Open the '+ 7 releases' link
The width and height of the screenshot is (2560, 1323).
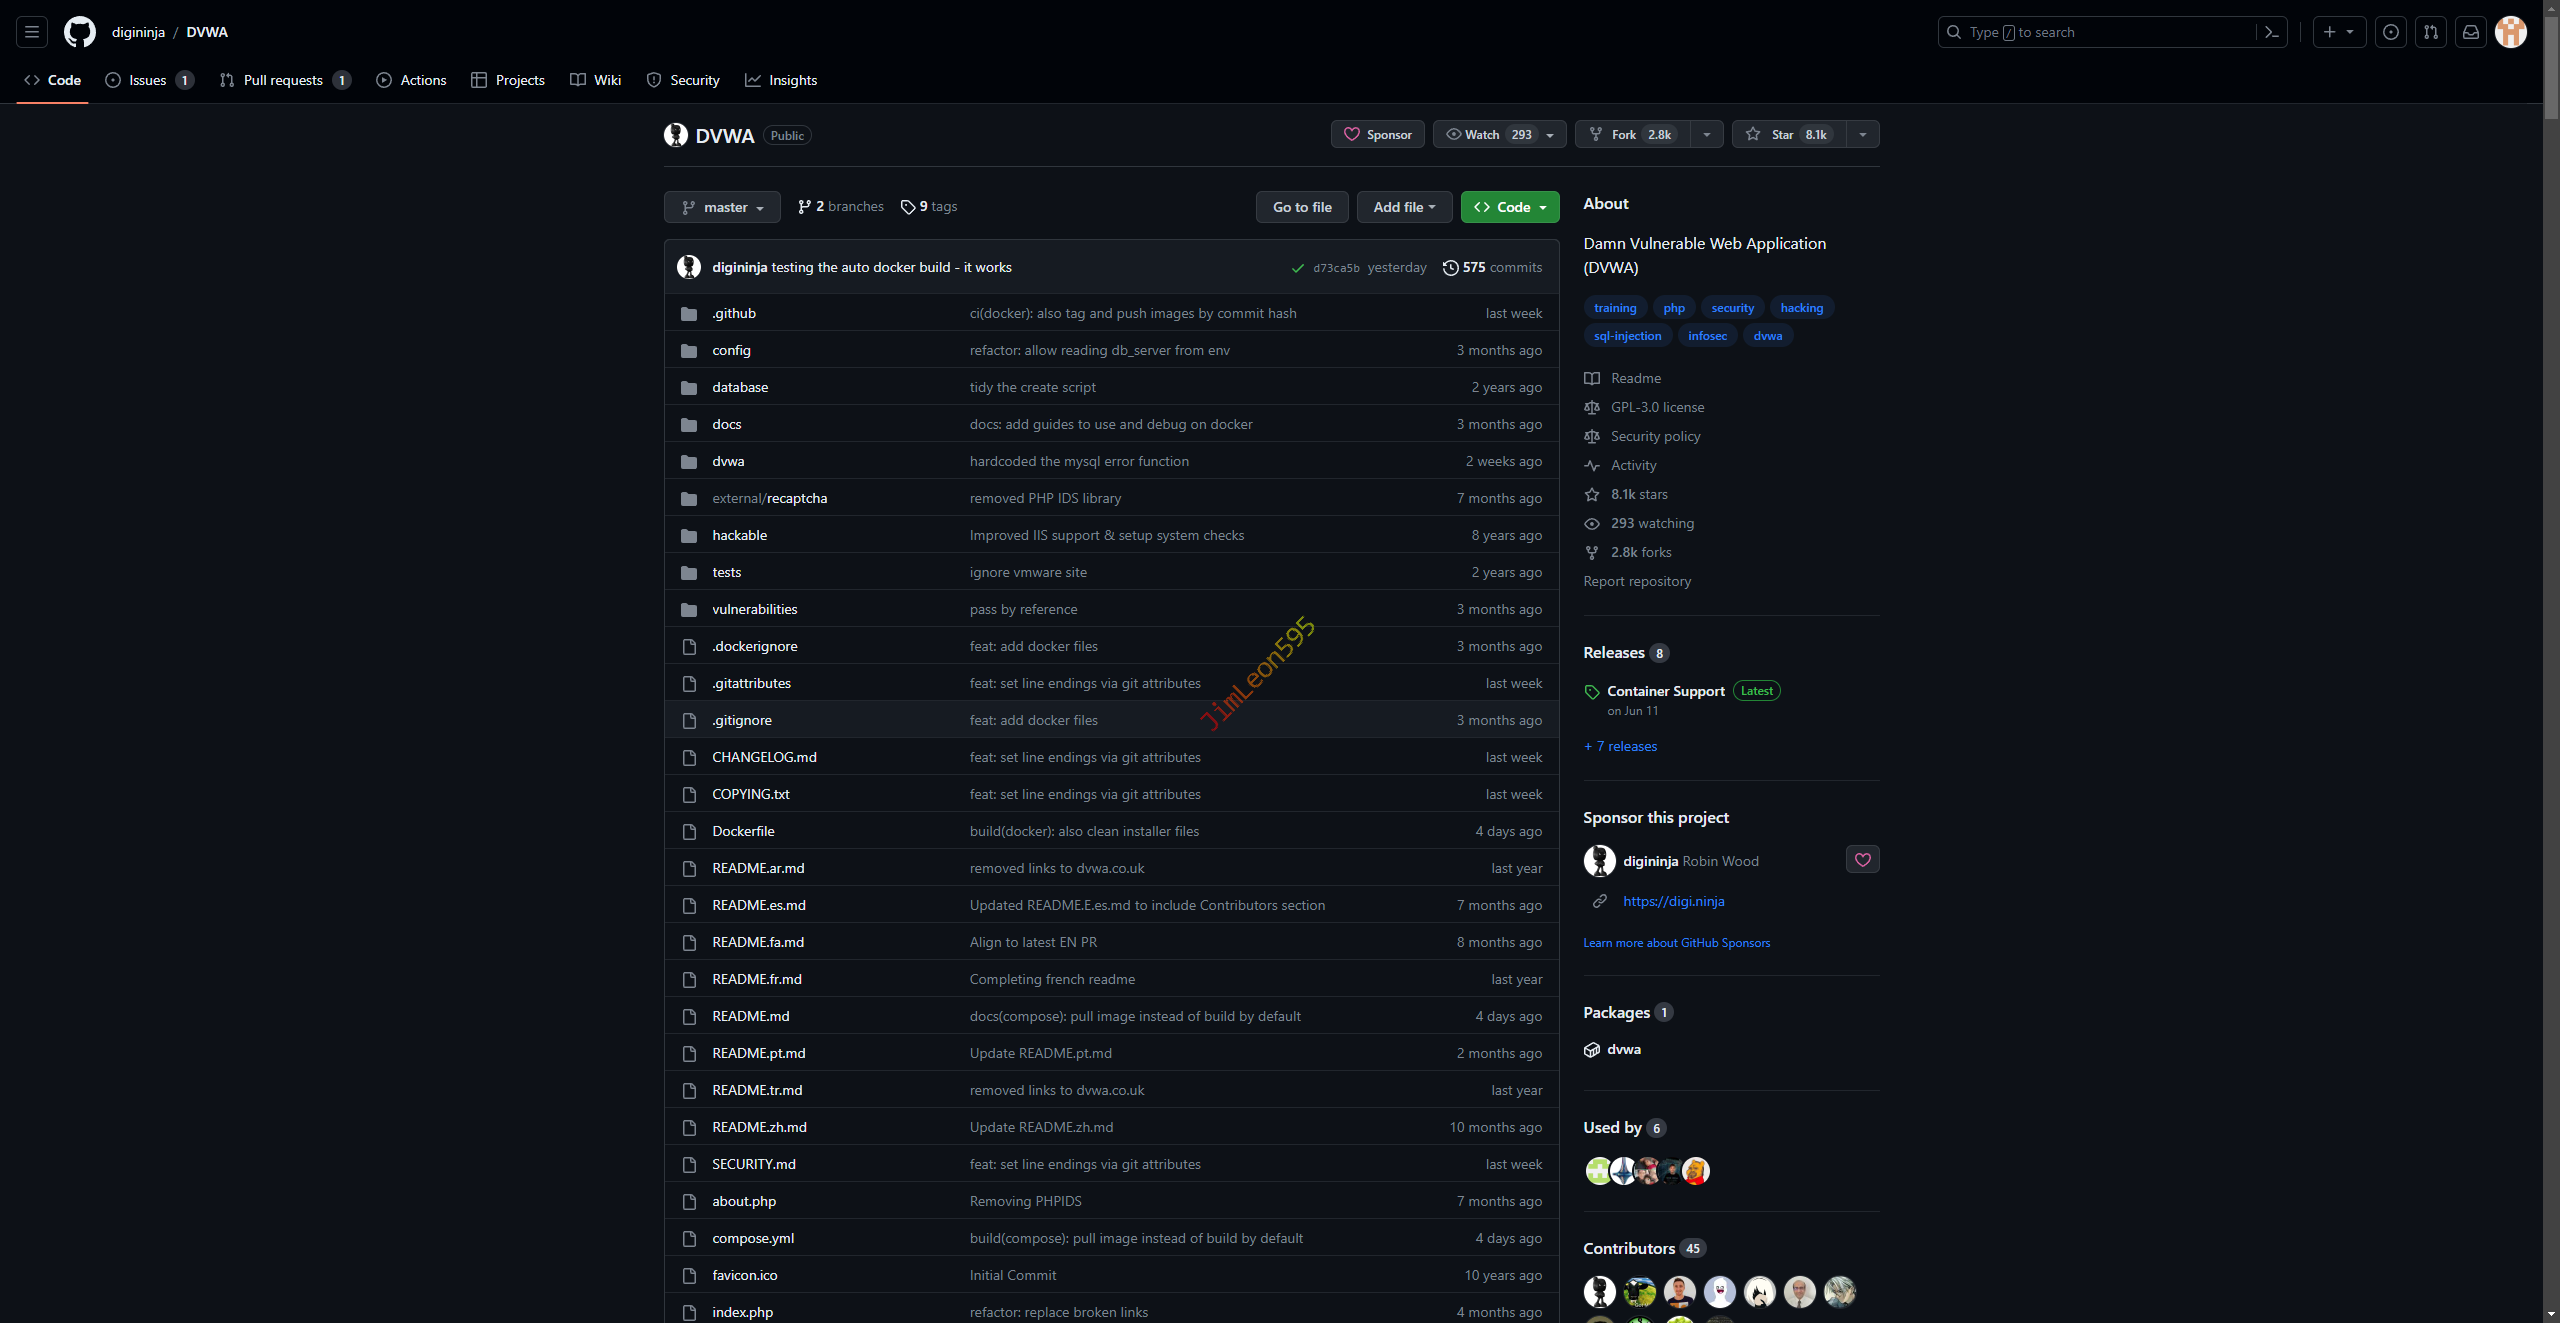1620,747
